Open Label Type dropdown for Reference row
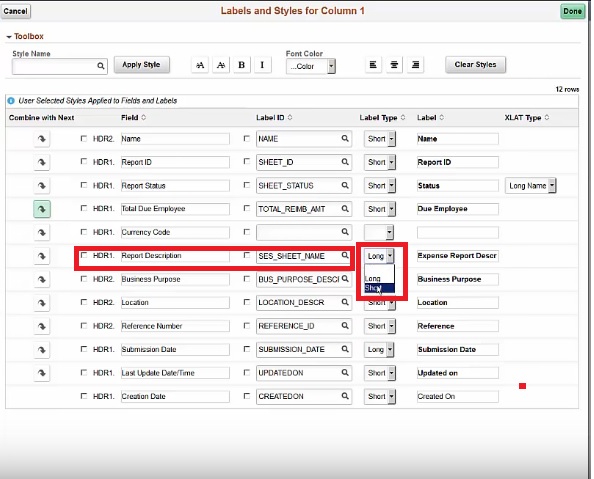 pos(380,326)
